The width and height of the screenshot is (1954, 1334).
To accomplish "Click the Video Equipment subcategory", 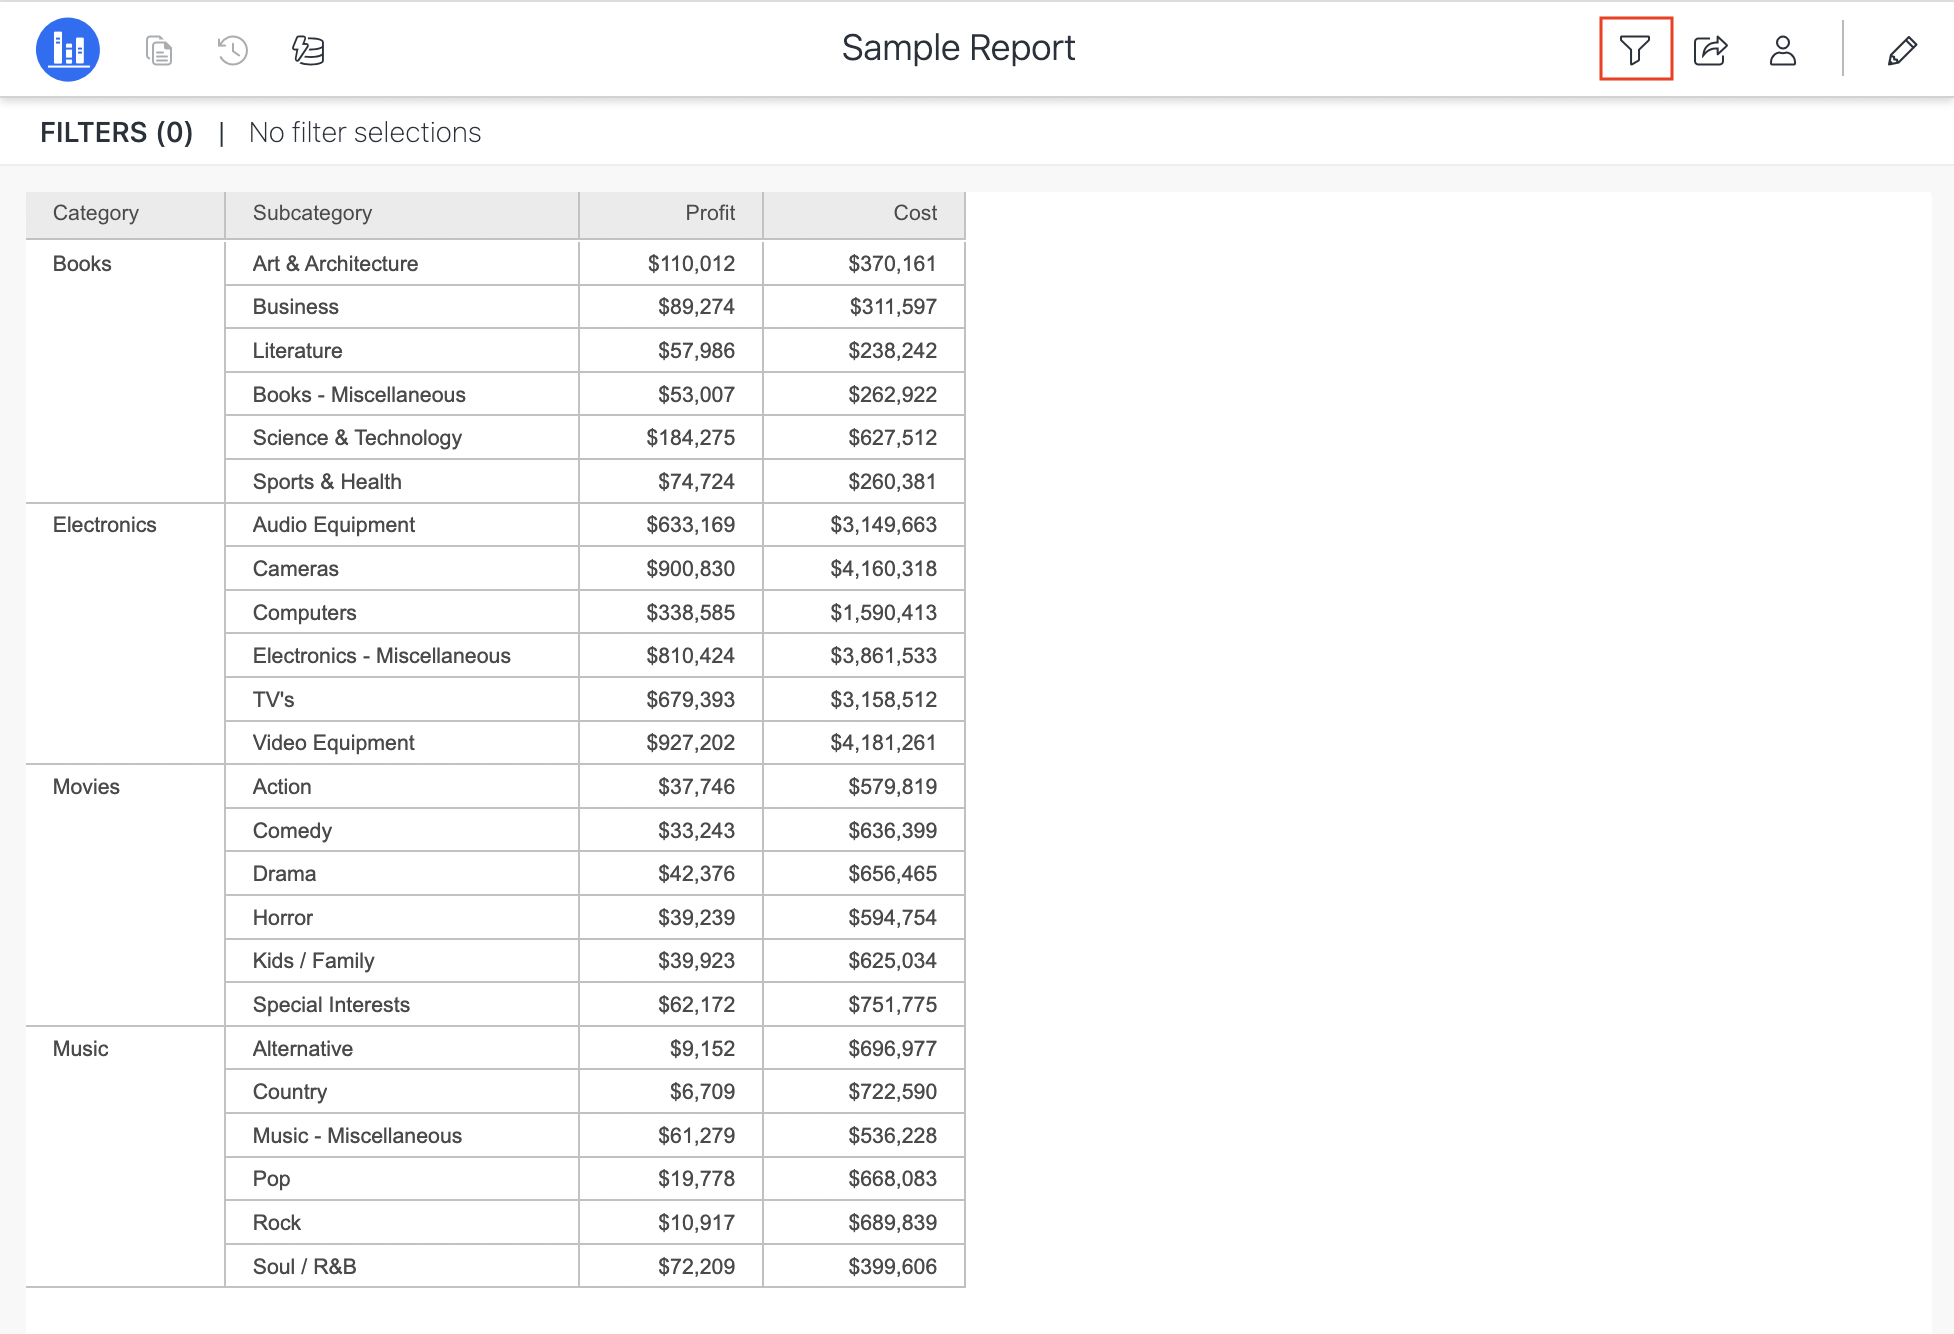I will click(x=333, y=743).
